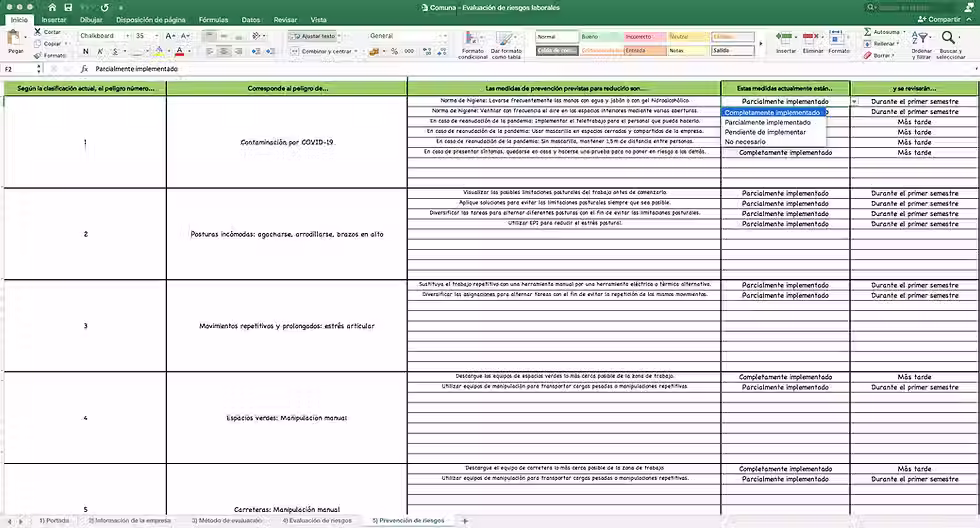980x528 pixels.
Task: Switch to the Insertar ribbon tab
Action: 54,20
